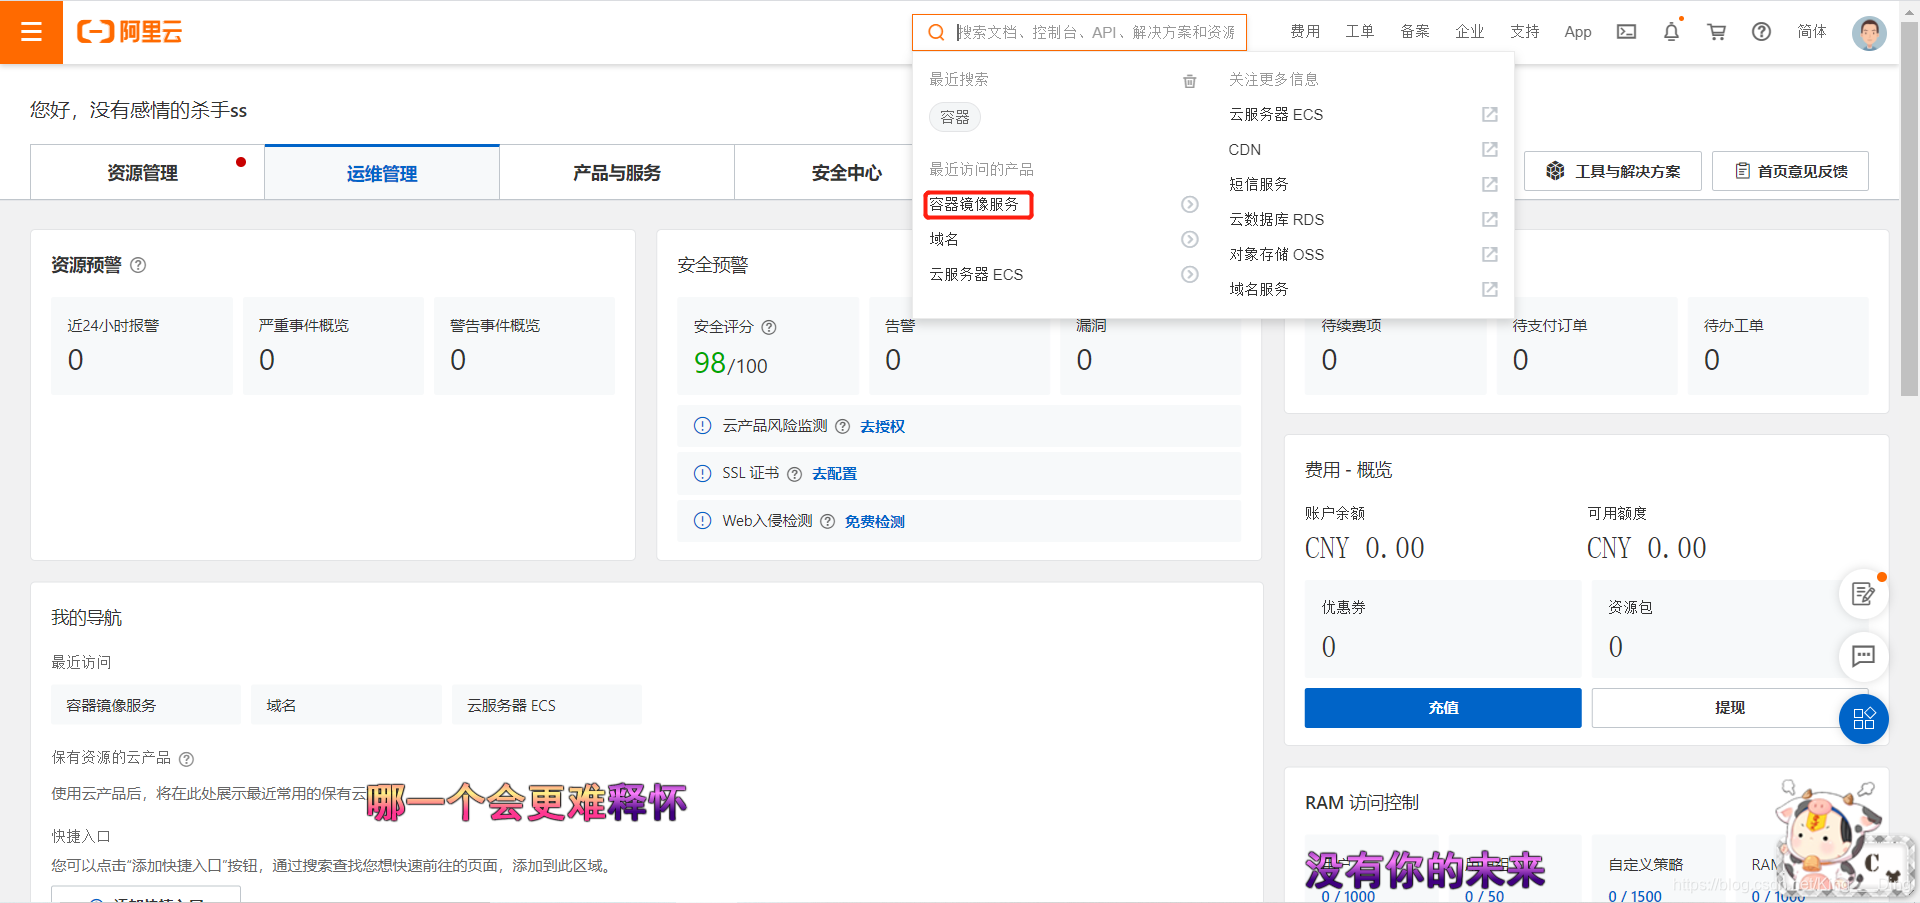
Task: Open the user avatar menu
Action: tap(1869, 33)
